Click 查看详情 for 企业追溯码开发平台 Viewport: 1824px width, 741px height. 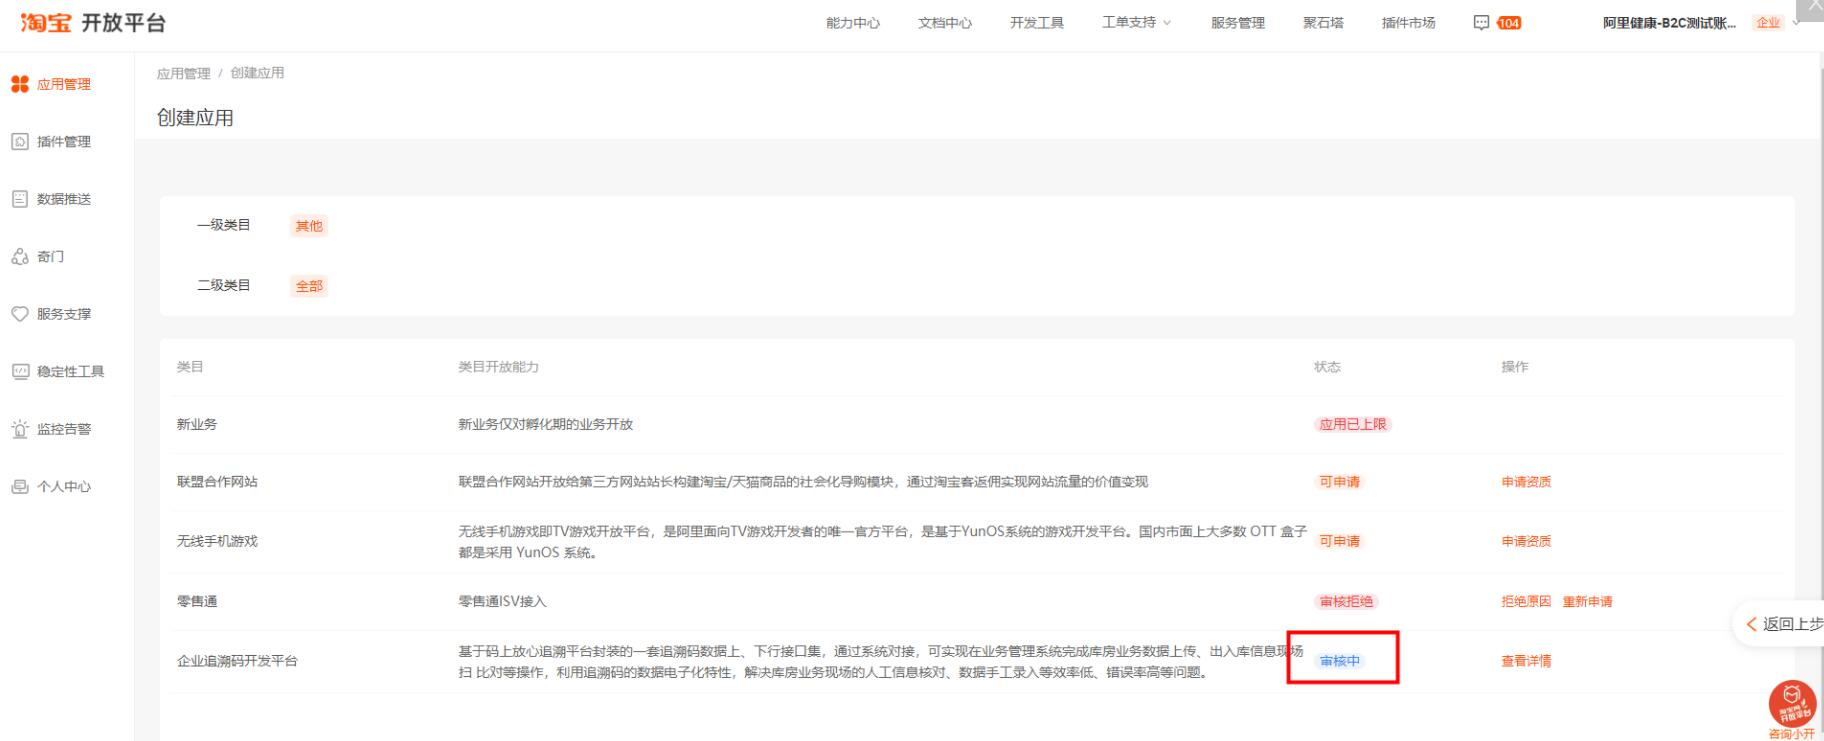click(x=1526, y=661)
